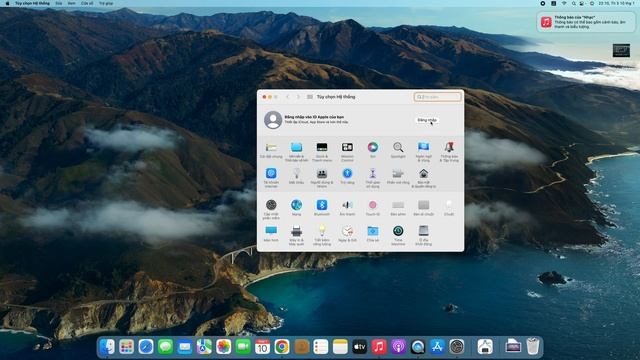
Task: Launch Google Chrome from the Dock
Action: pyautogui.click(x=282, y=347)
